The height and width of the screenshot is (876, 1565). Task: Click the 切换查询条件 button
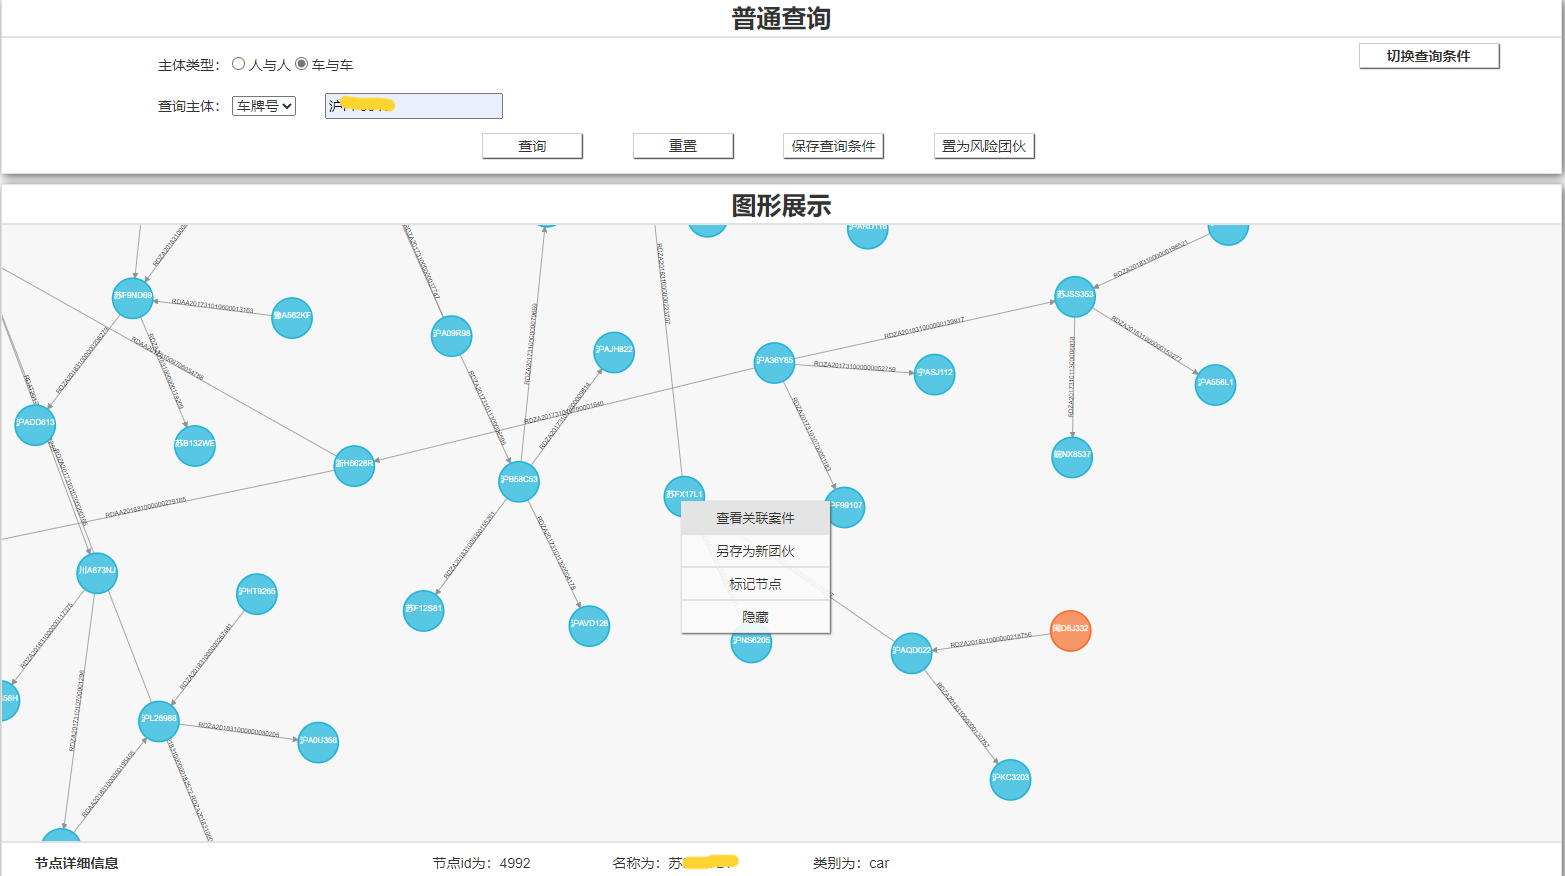(x=1429, y=56)
